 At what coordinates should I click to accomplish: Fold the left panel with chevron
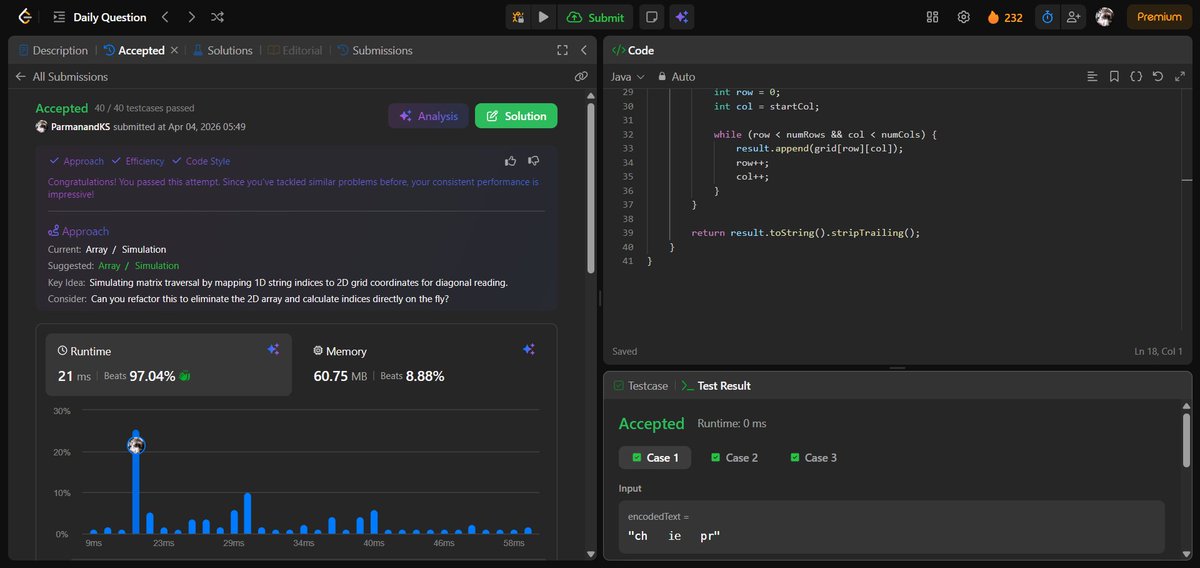click(x=583, y=50)
